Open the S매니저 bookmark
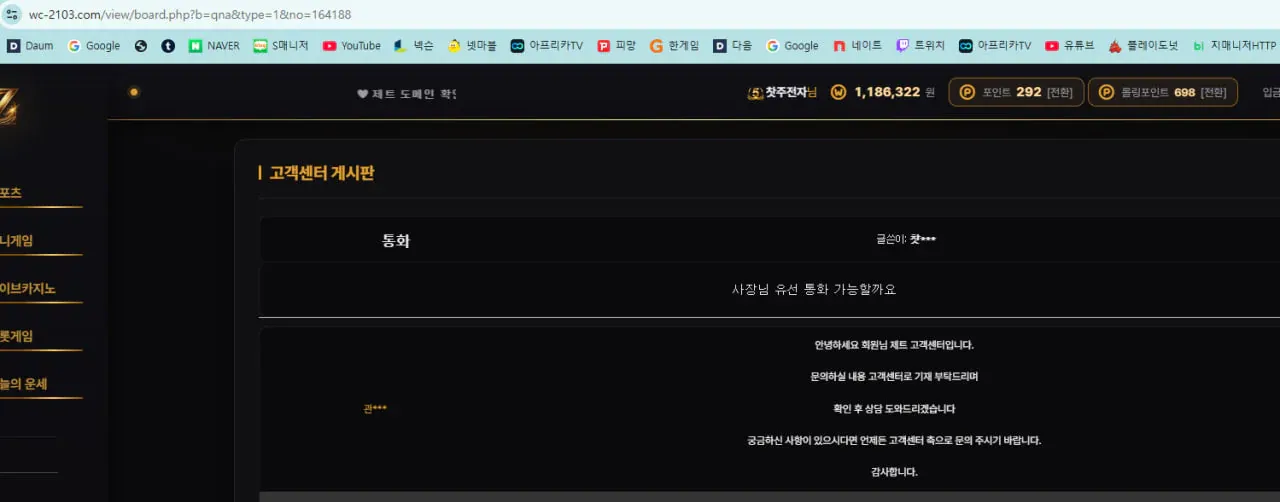This screenshot has width=1280, height=502. click(x=280, y=46)
